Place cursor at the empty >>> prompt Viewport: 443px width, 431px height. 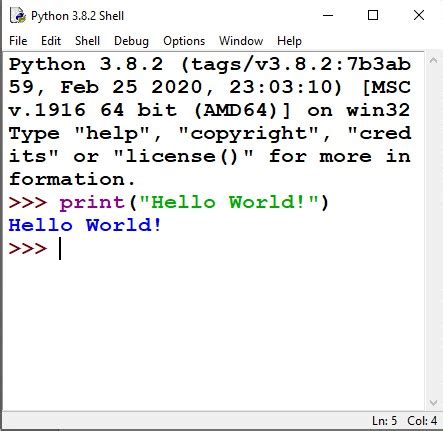(60, 248)
